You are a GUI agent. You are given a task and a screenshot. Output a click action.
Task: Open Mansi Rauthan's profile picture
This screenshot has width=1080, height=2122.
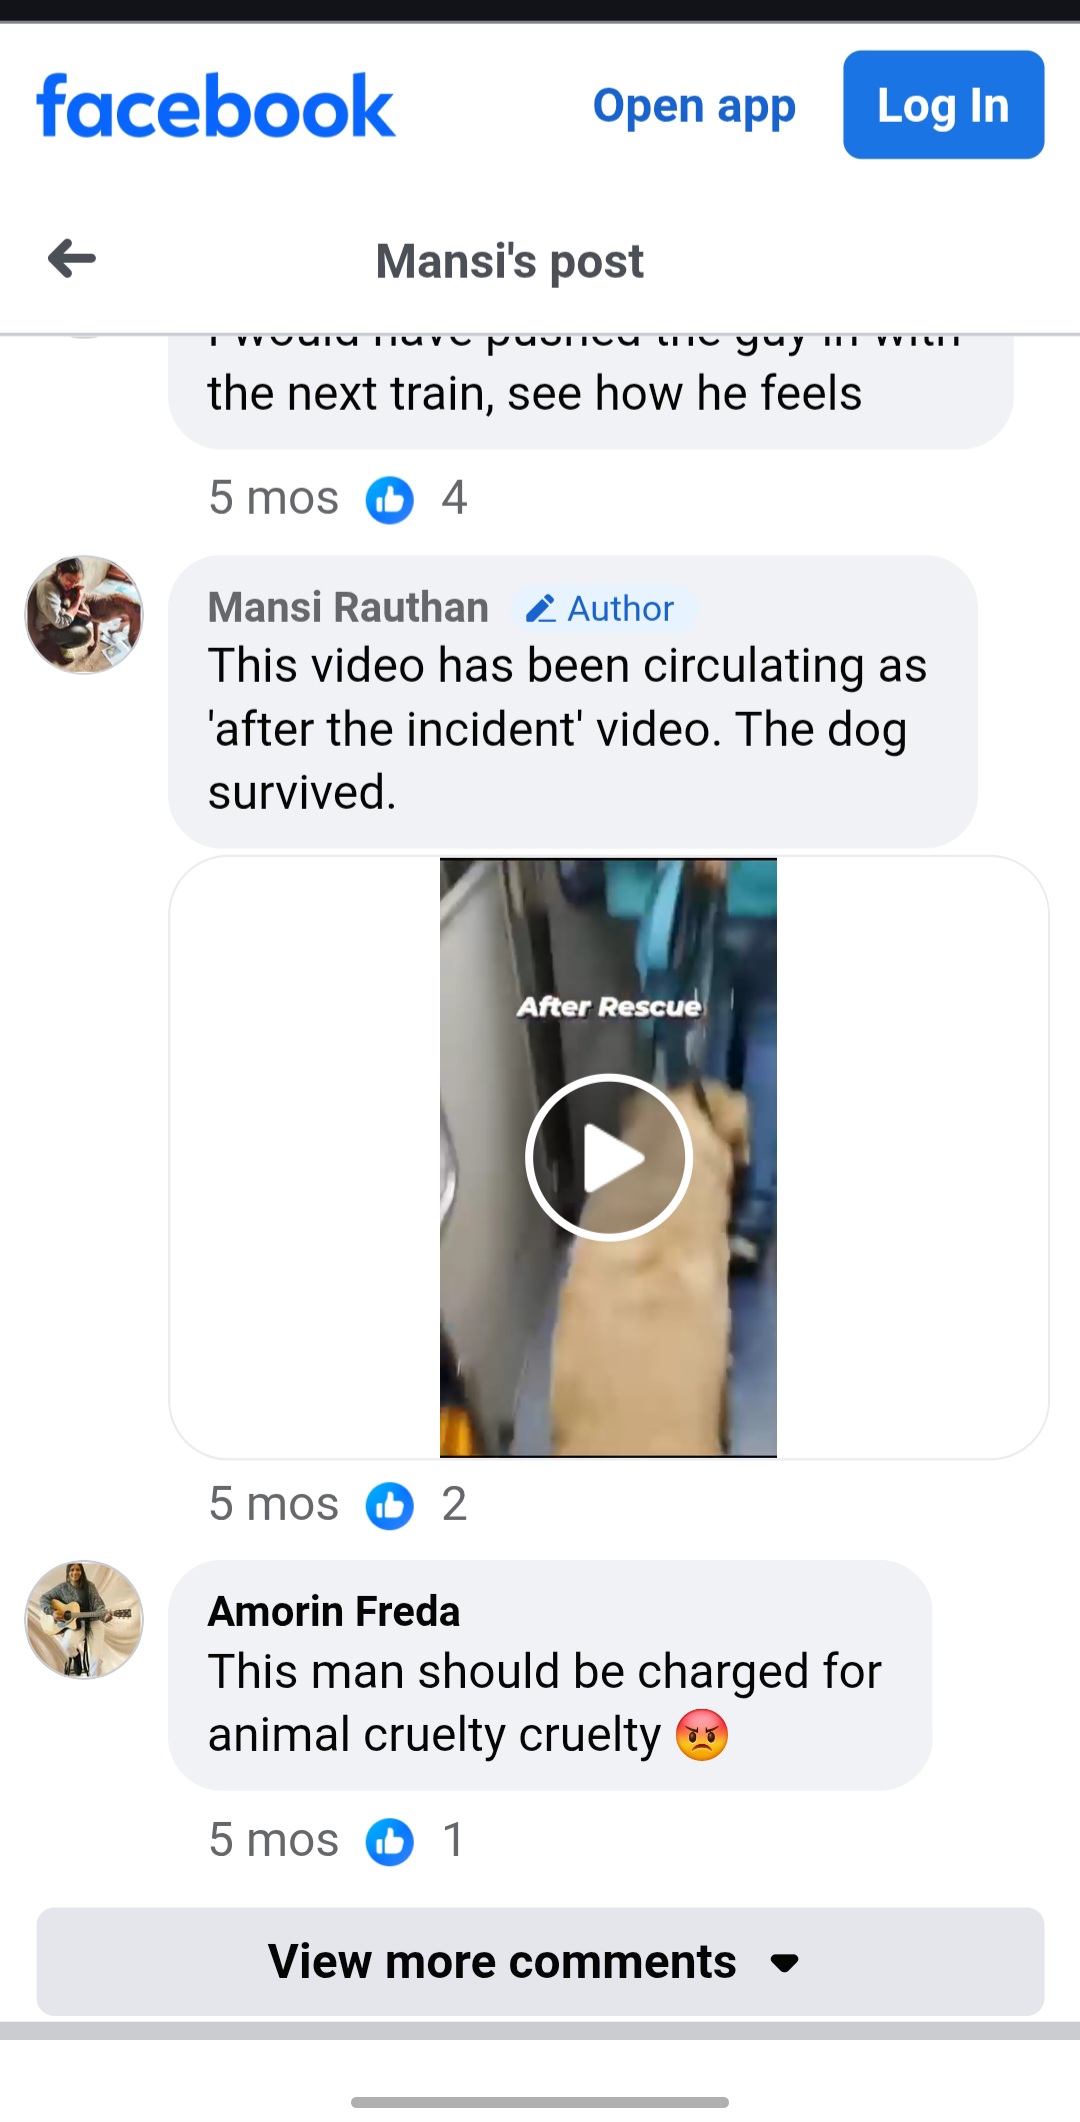click(84, 615)
